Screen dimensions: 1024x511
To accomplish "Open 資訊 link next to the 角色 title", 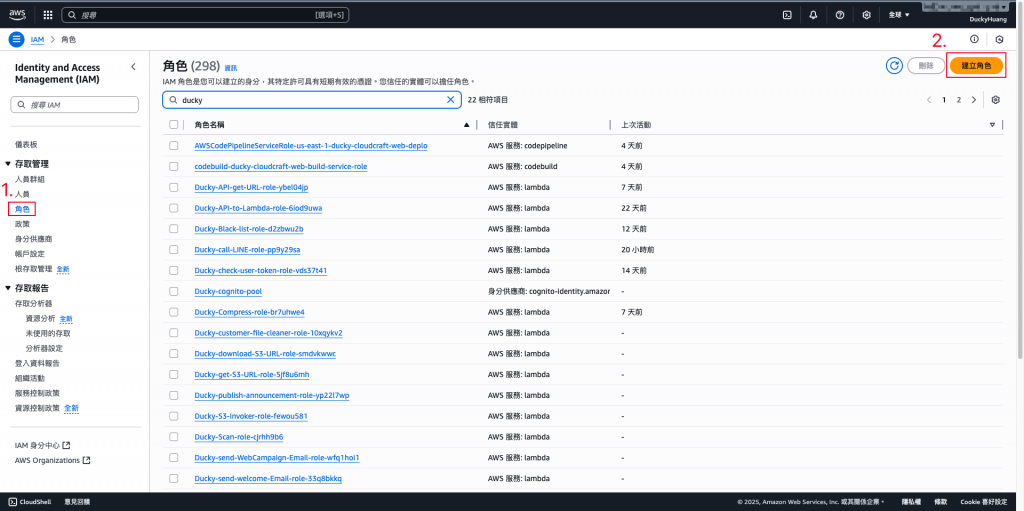I will [x=231, y=67].
